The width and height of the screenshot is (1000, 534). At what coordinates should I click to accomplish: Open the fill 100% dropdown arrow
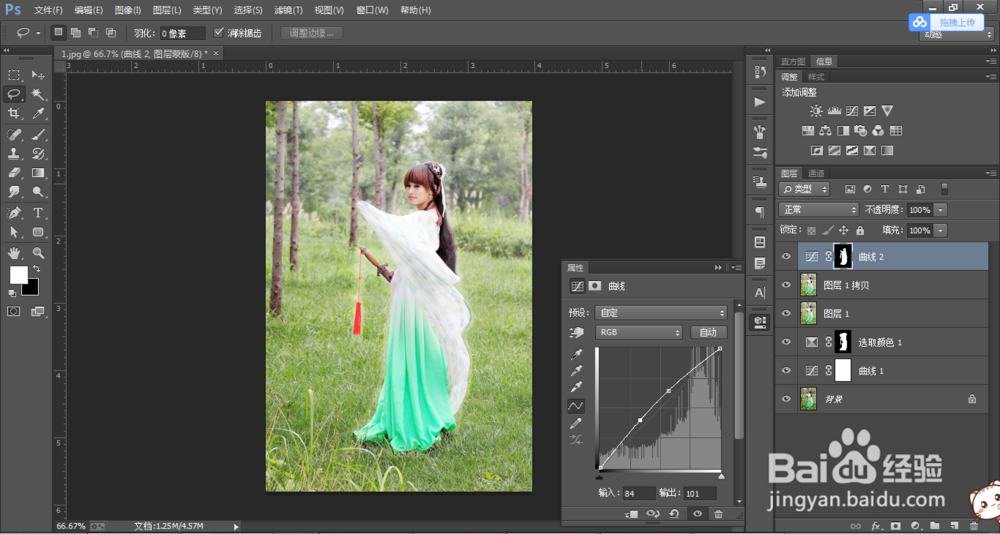coord(941,230)
